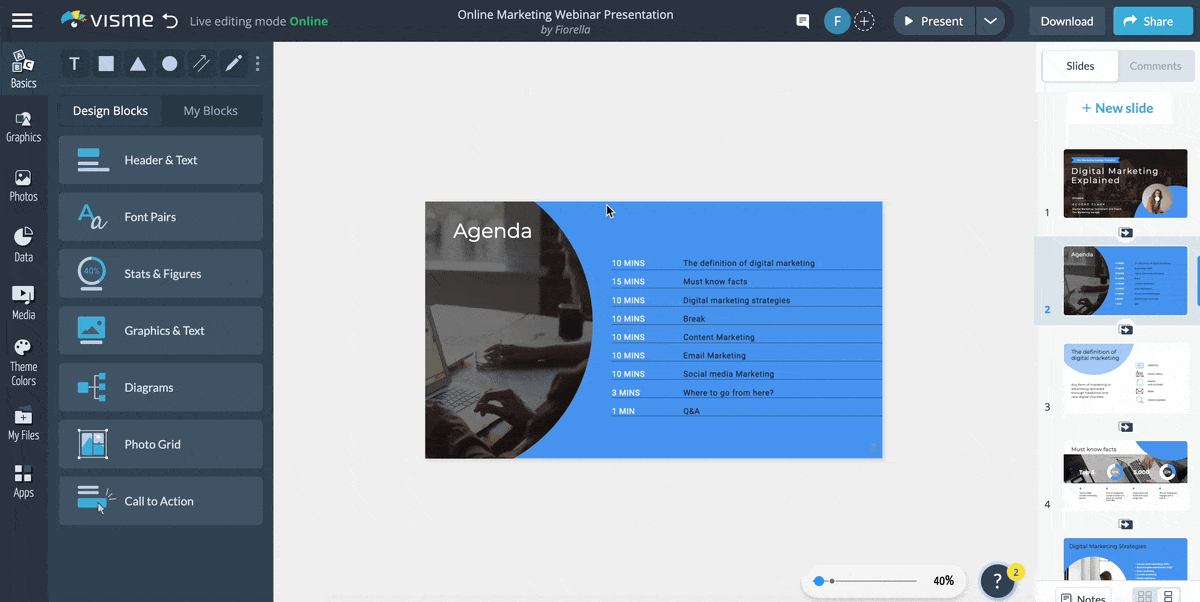Screen dimensions: 1200x602
Task: Click the undo arrow icon
Action: click(x=170, y=21)
